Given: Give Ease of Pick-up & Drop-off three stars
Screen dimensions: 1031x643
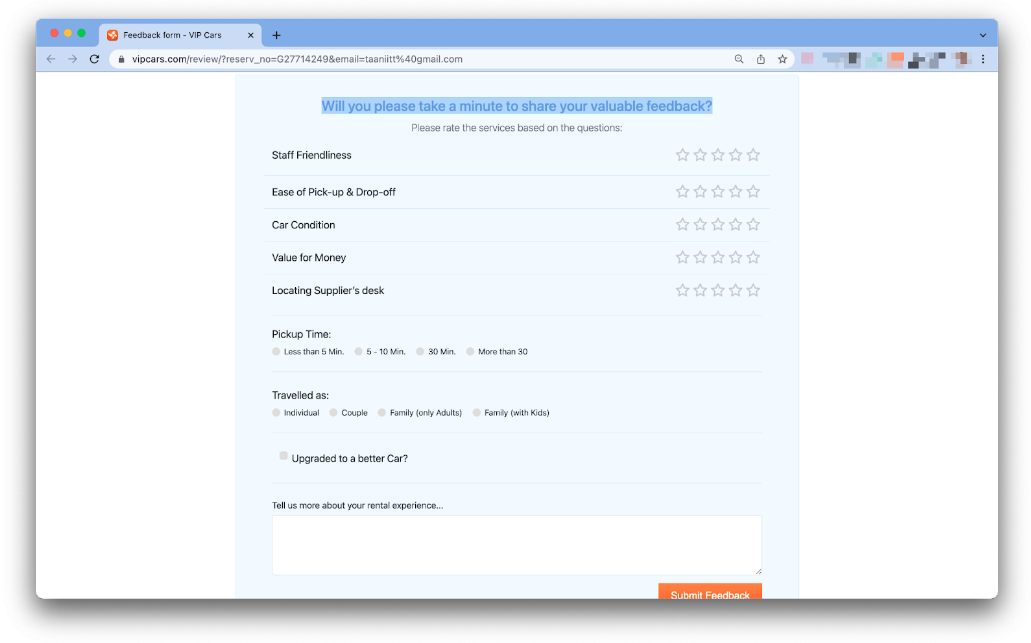Looking at the screenshot, I should click(717, 192).
